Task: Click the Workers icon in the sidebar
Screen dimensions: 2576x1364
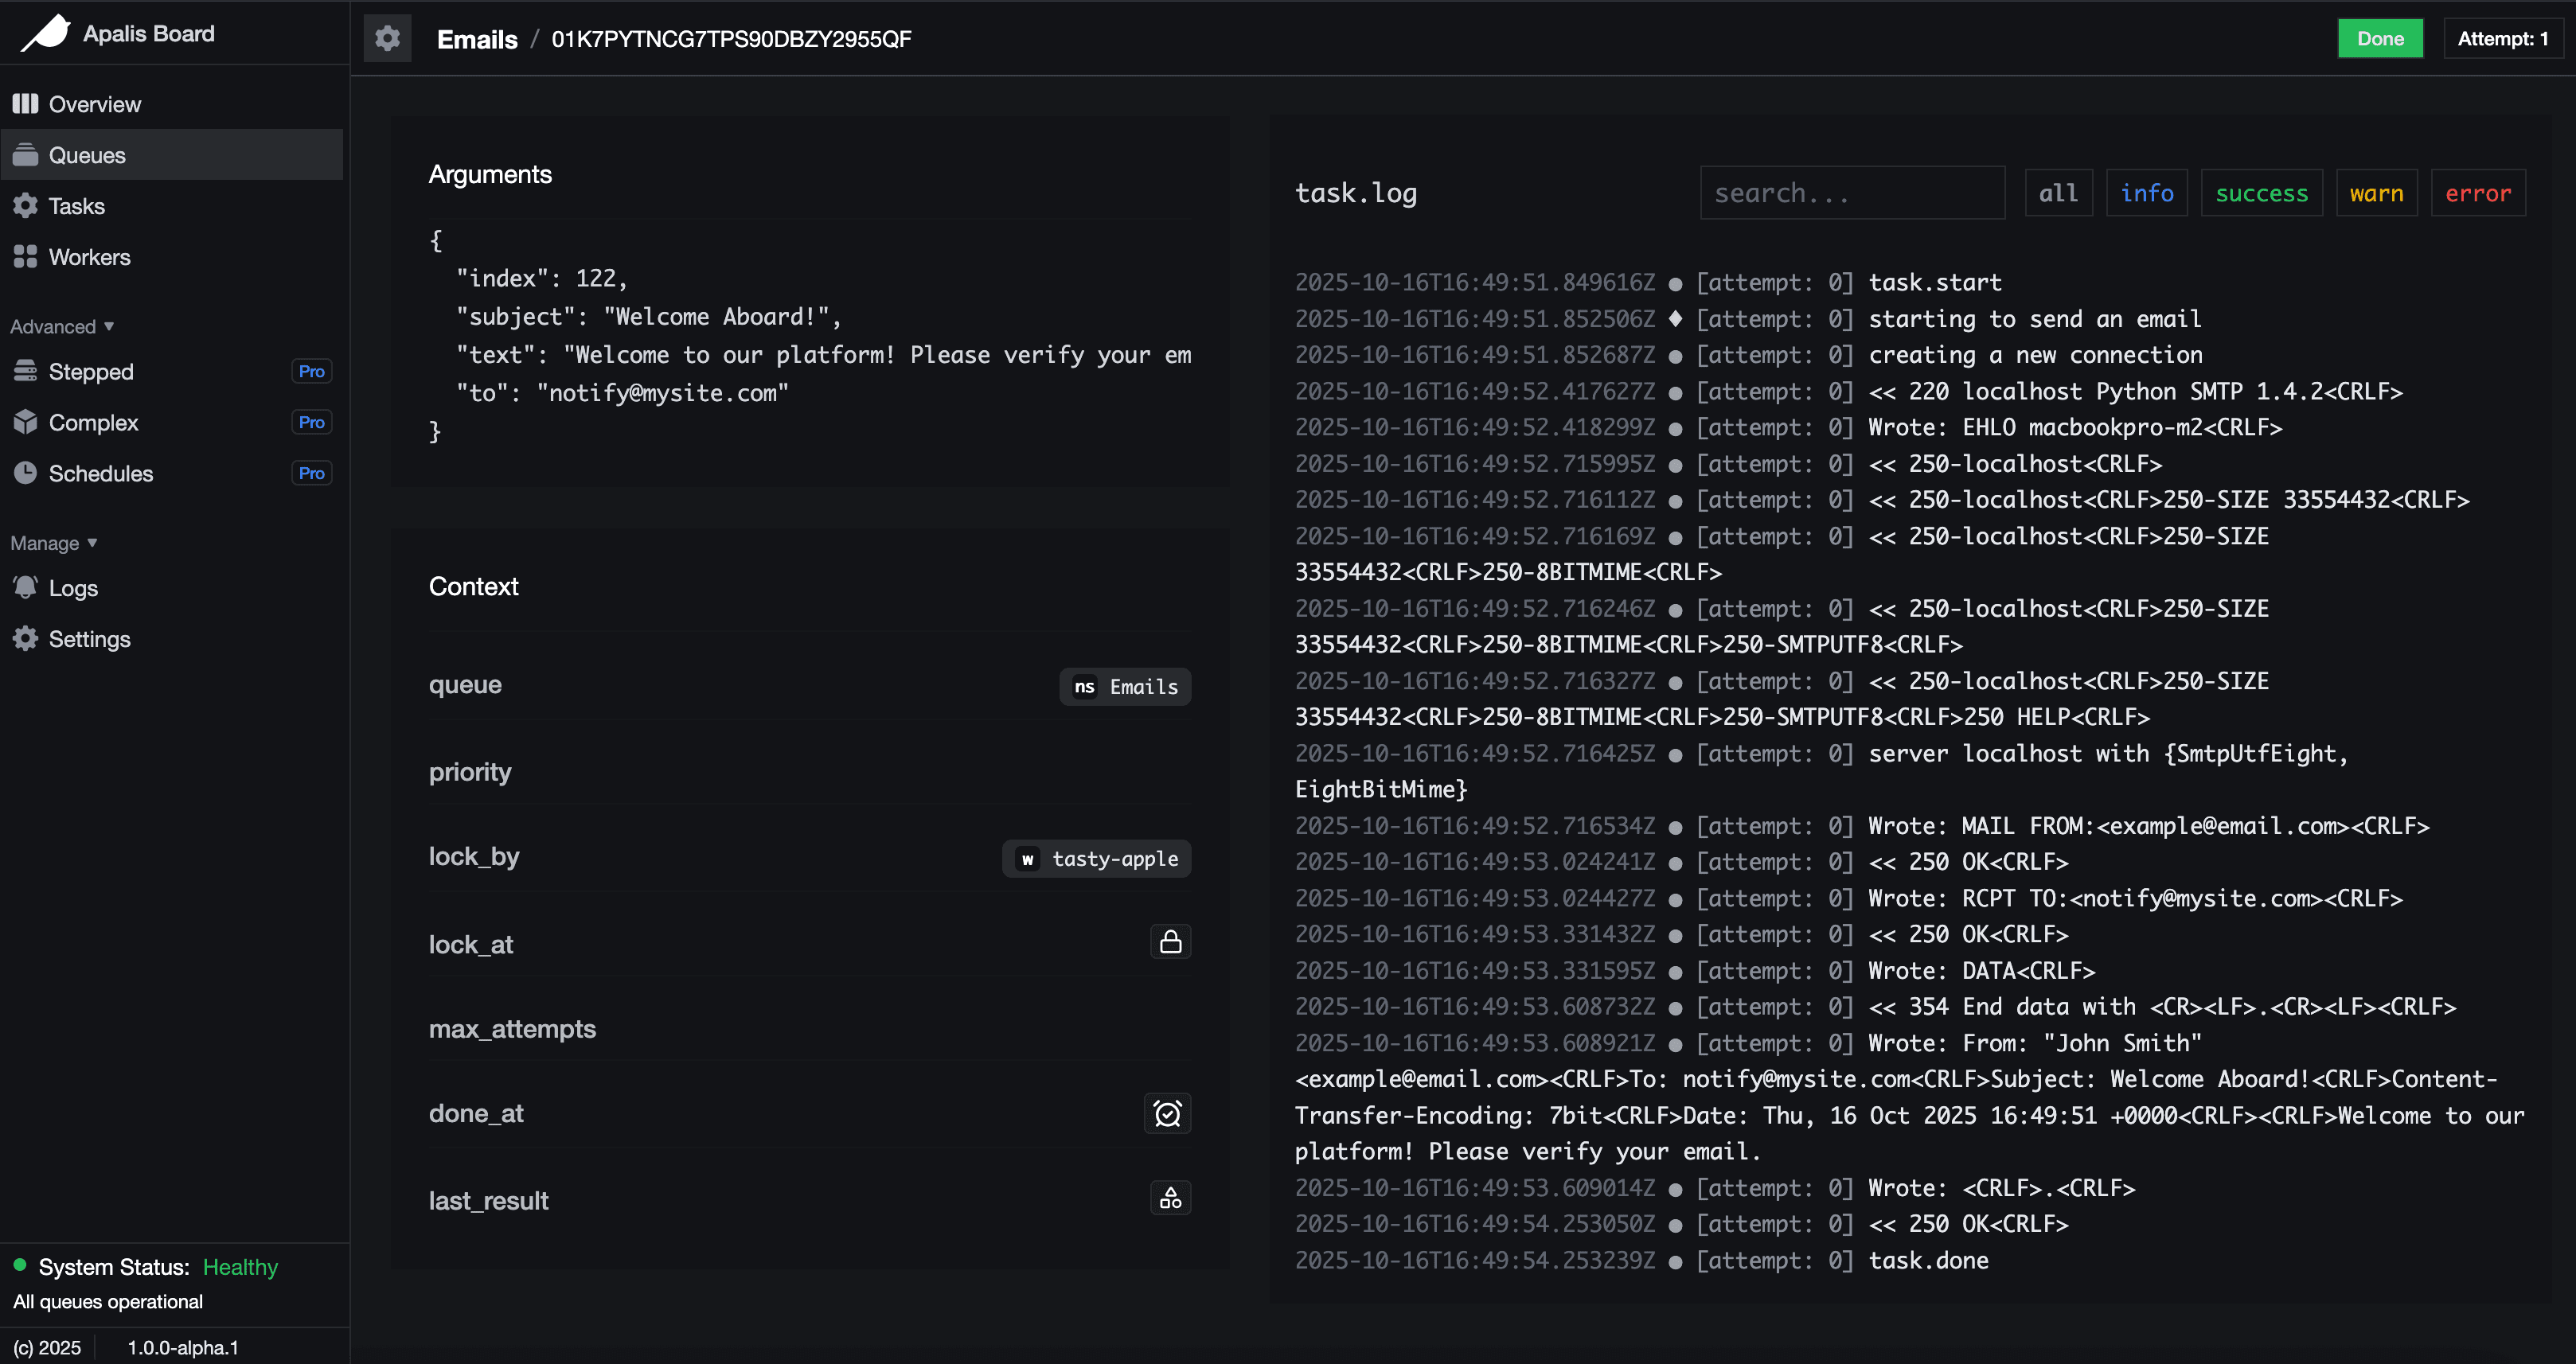Action: coord(25,256)
